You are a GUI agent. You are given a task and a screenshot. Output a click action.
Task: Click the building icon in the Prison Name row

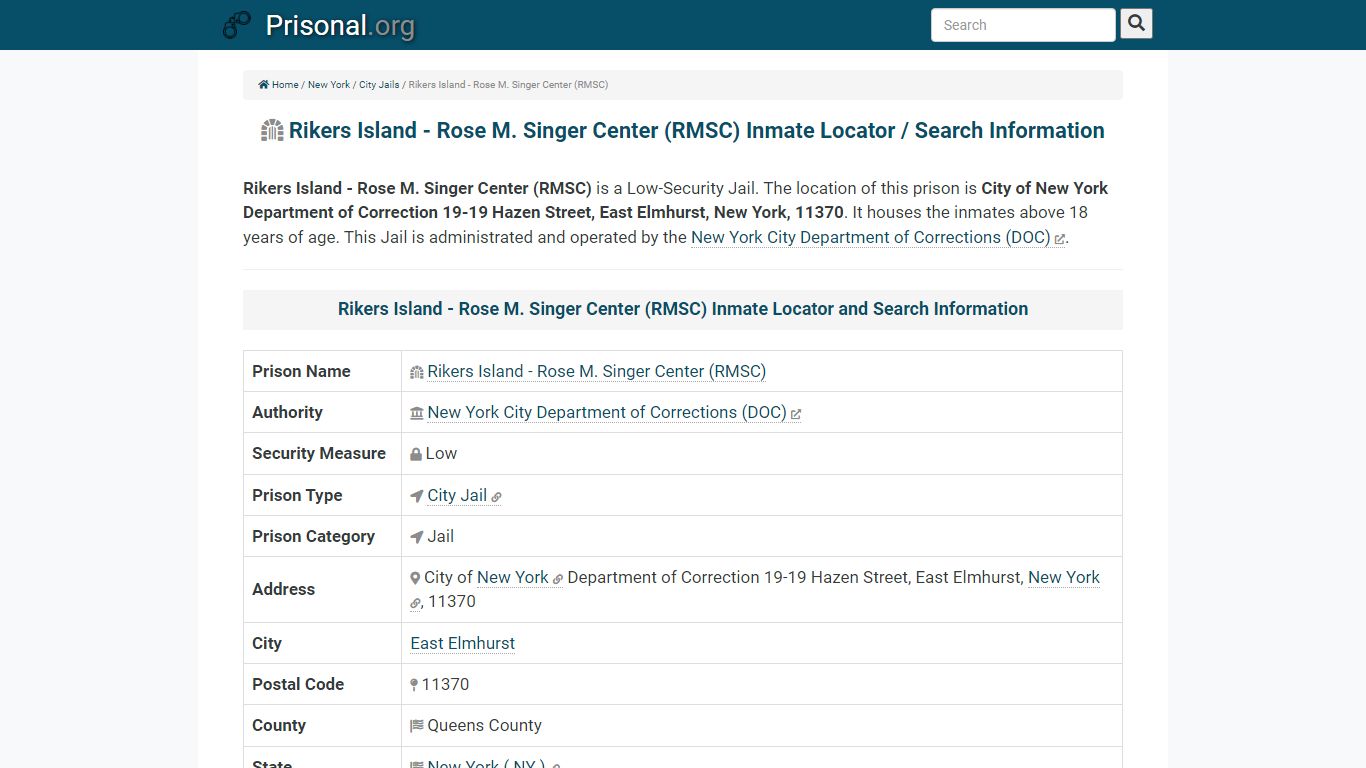[417, 372]
